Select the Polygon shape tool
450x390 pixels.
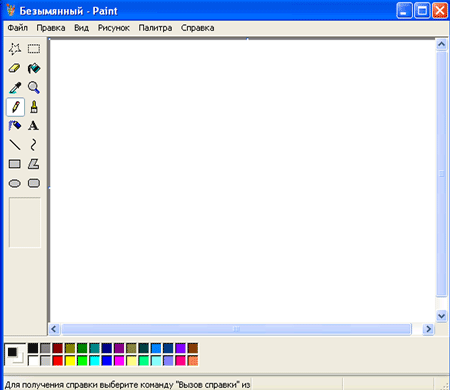34,164
